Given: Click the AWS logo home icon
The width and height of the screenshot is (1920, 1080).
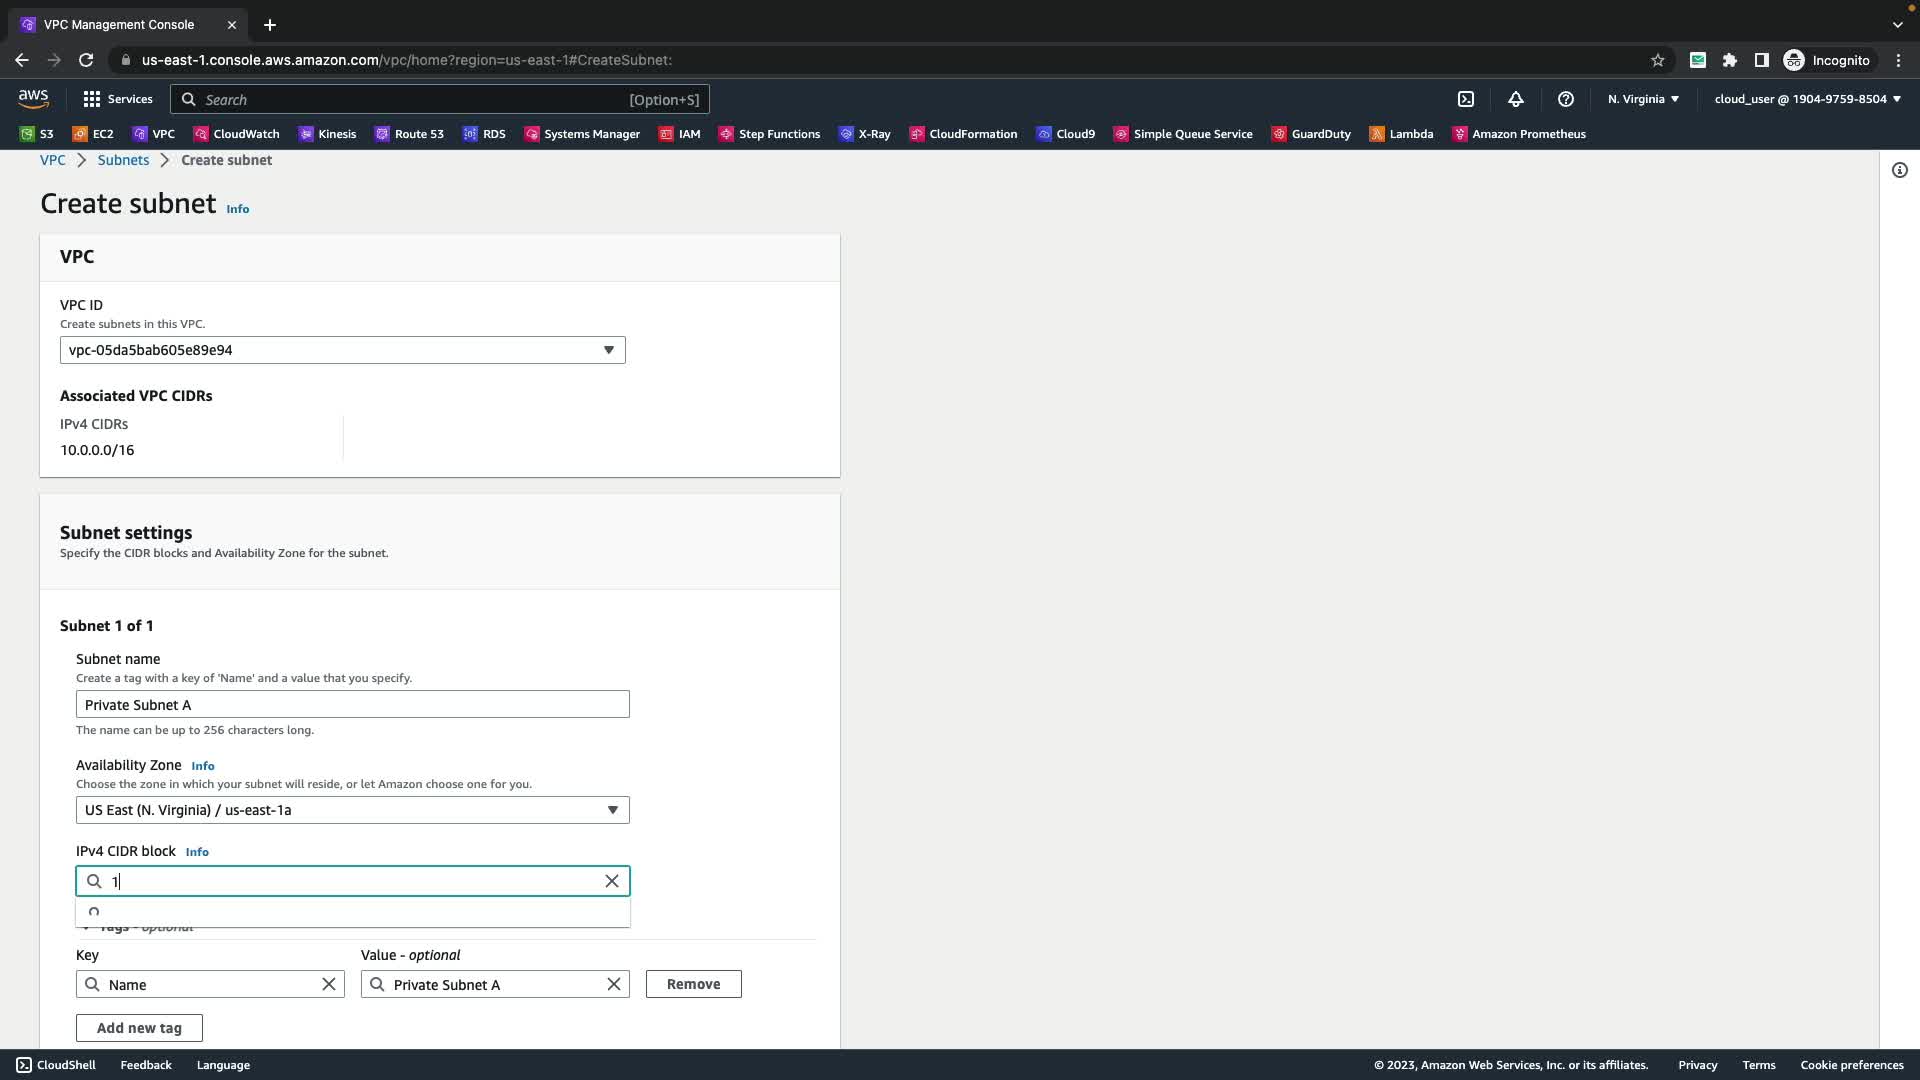Looking at the screenshot, I should [33, 98].
